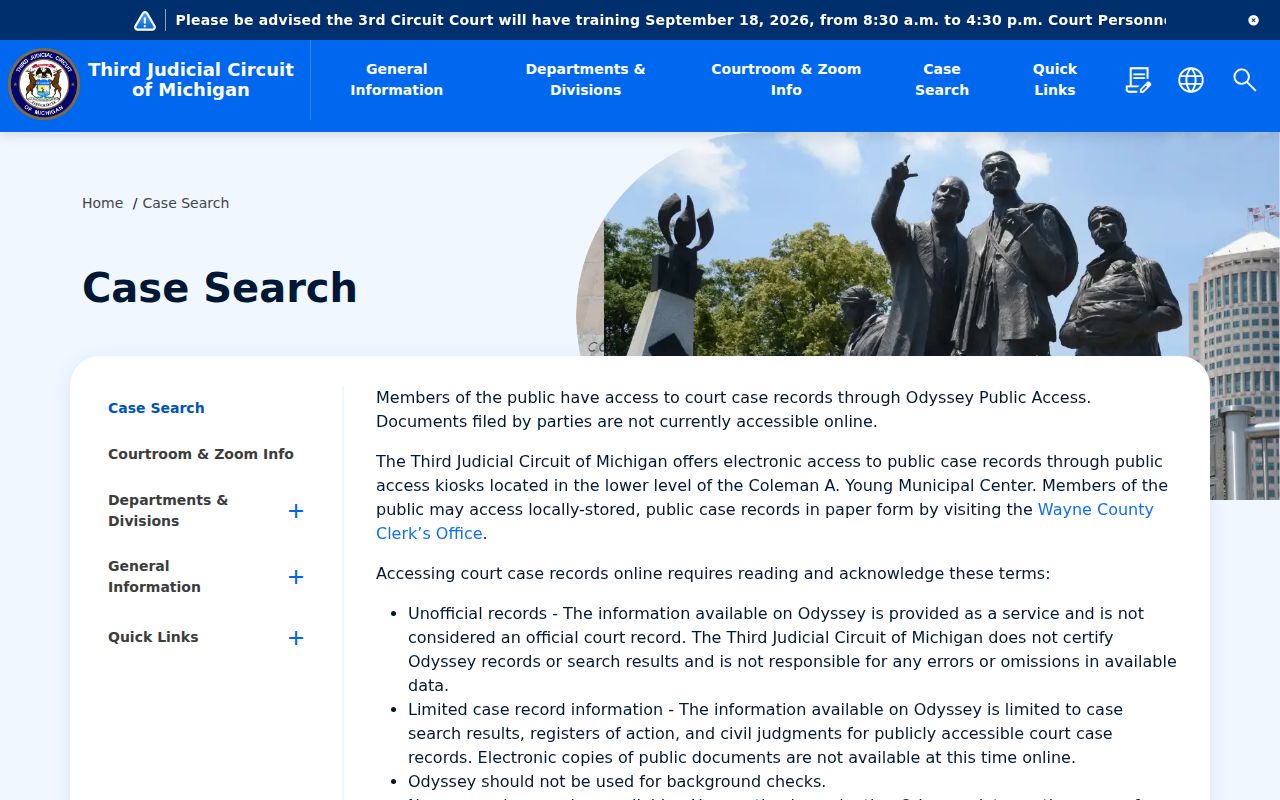Open the Quick Links header menu

(x=1055, y=80)
